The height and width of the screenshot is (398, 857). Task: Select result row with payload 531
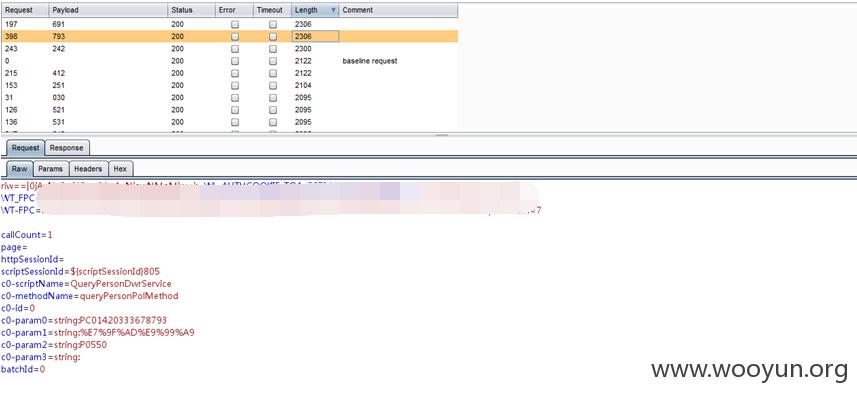coord(230,122)
